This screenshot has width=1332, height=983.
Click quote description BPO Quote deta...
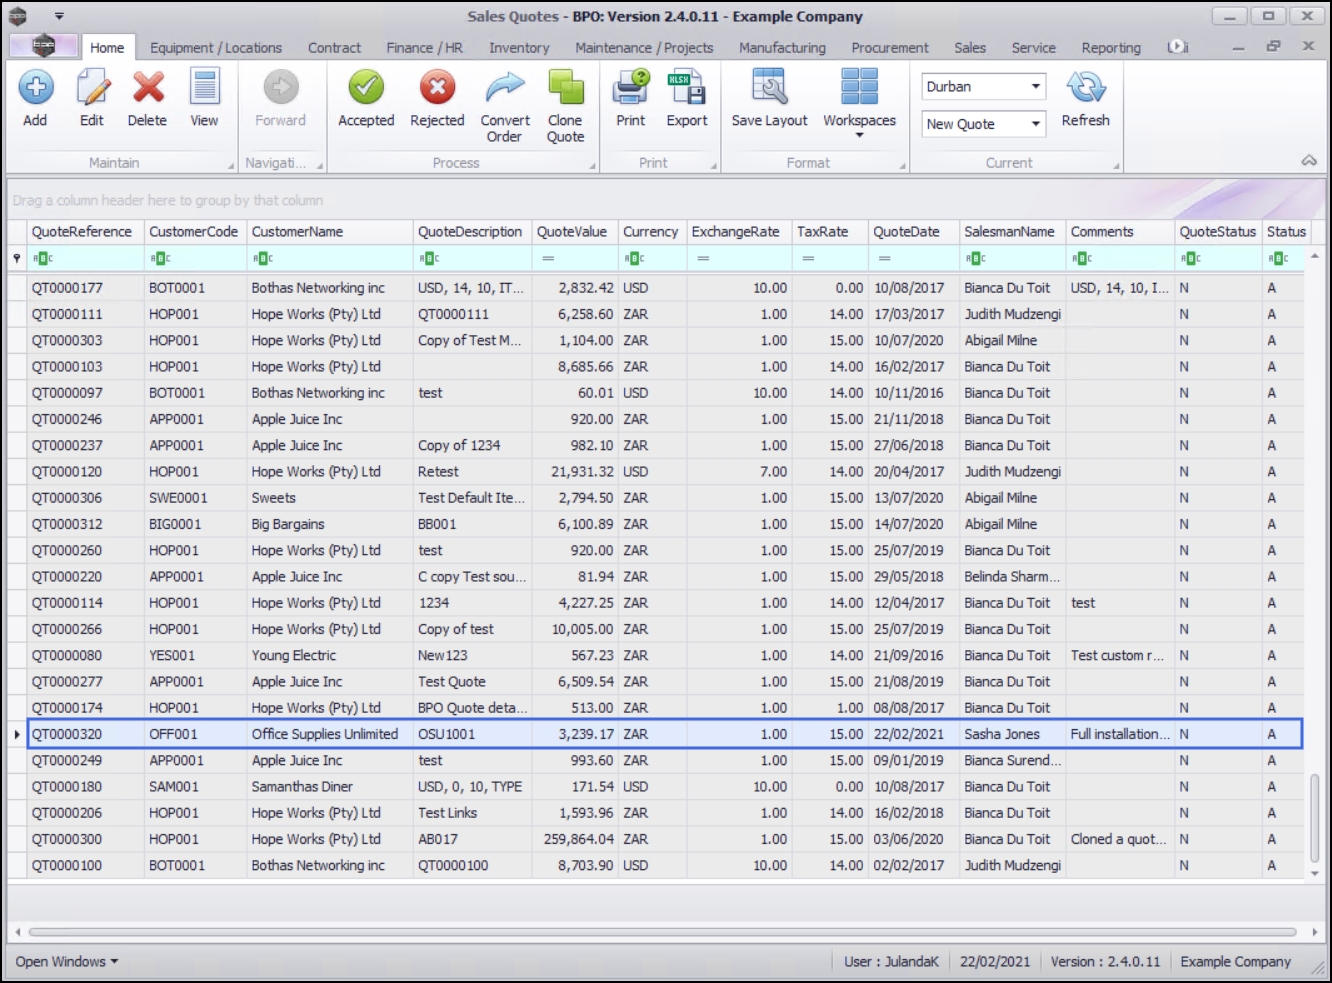[472, 708]
